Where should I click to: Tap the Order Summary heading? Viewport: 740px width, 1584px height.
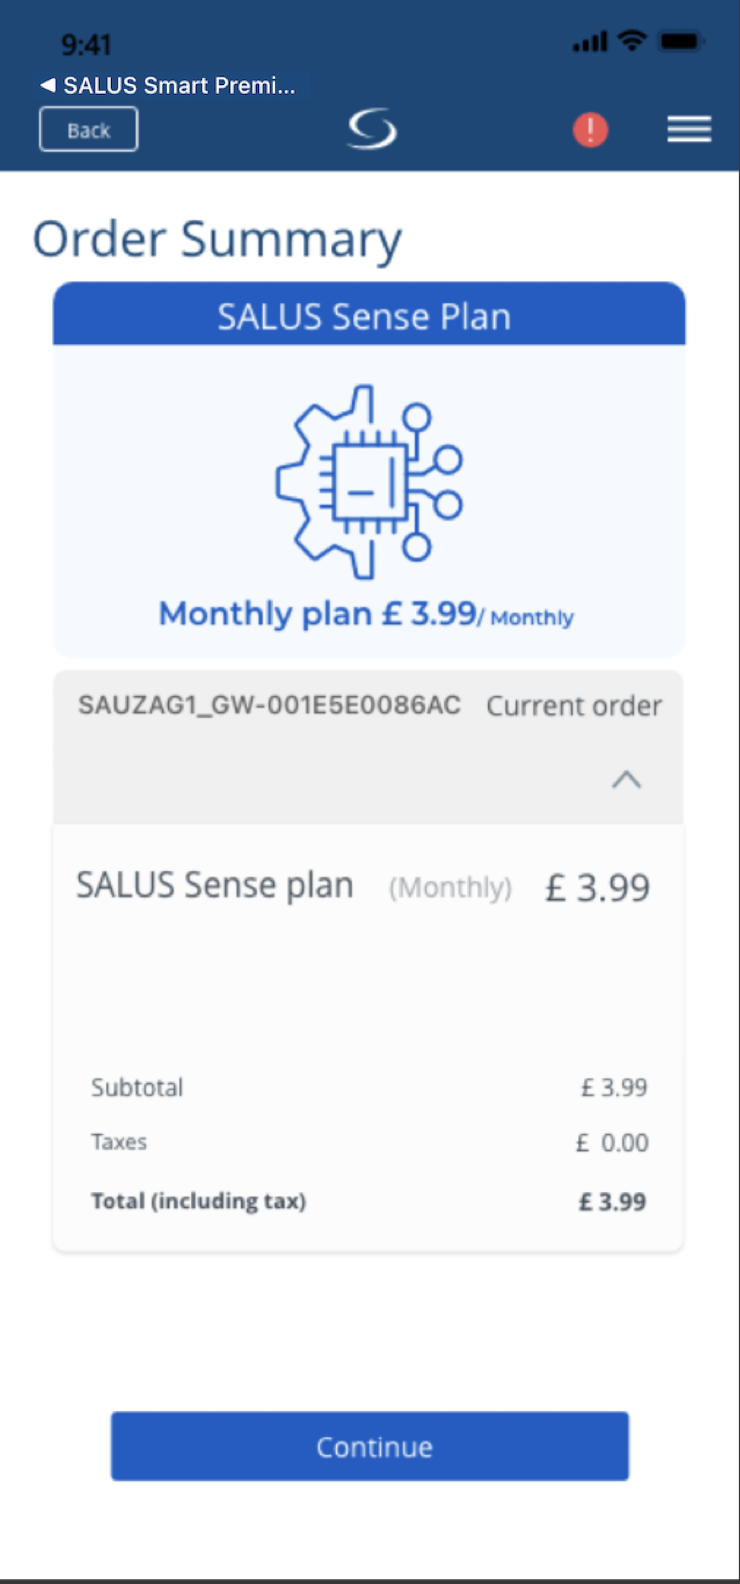(x=217, y=241)
